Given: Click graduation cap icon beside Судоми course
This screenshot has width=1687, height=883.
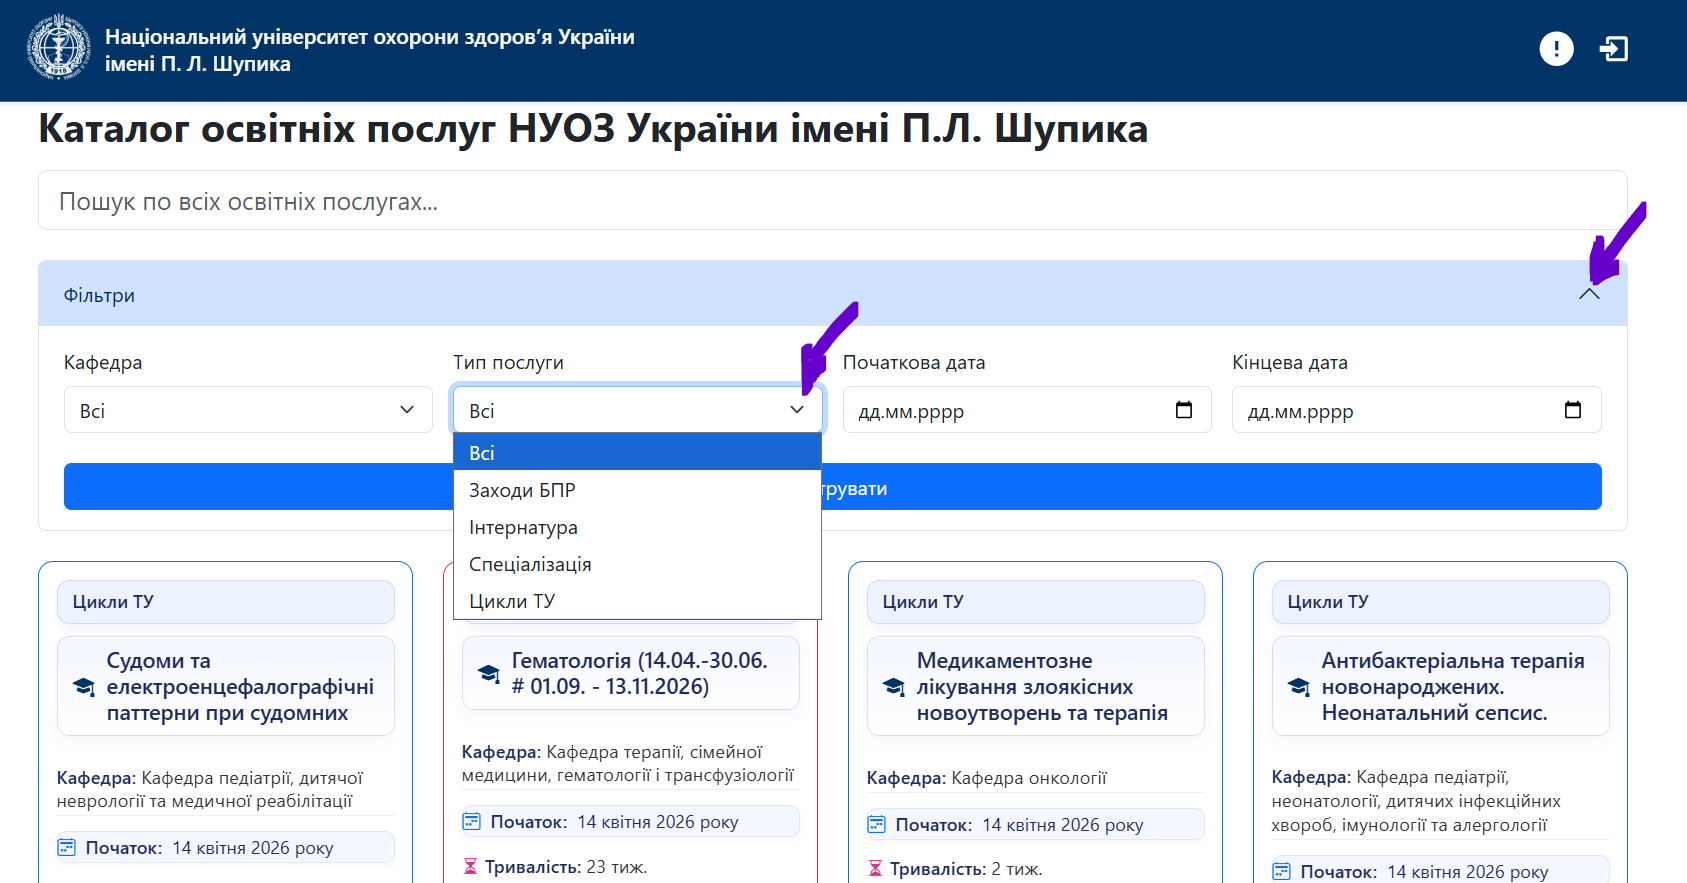Looking at the screenshot, I should [x=84, y=687].
